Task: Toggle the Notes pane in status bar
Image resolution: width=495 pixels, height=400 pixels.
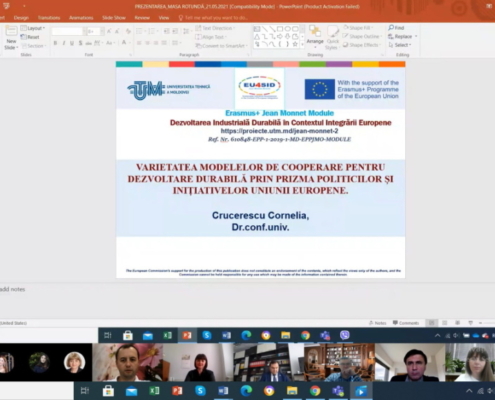Action: click(378, 323)
